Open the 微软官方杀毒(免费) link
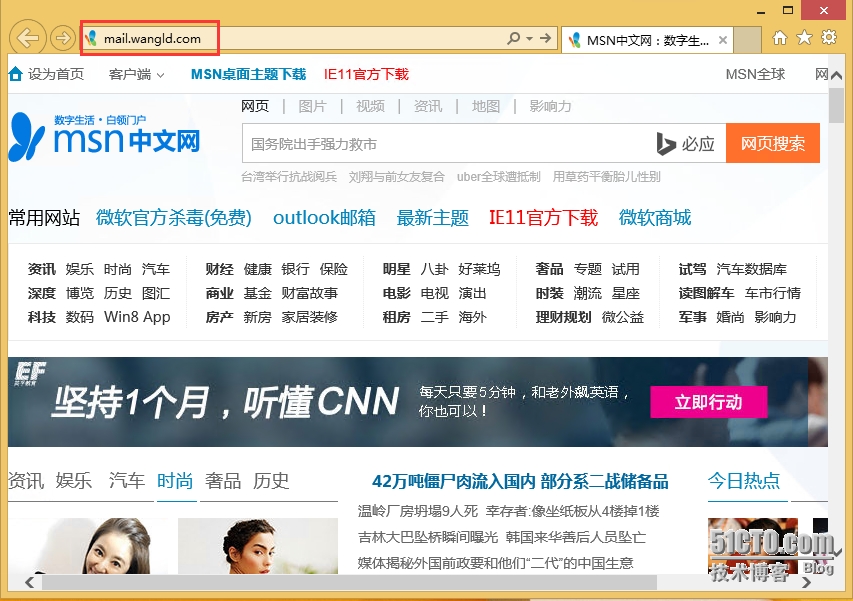The image size is (853, 601). tap(174, 218)
